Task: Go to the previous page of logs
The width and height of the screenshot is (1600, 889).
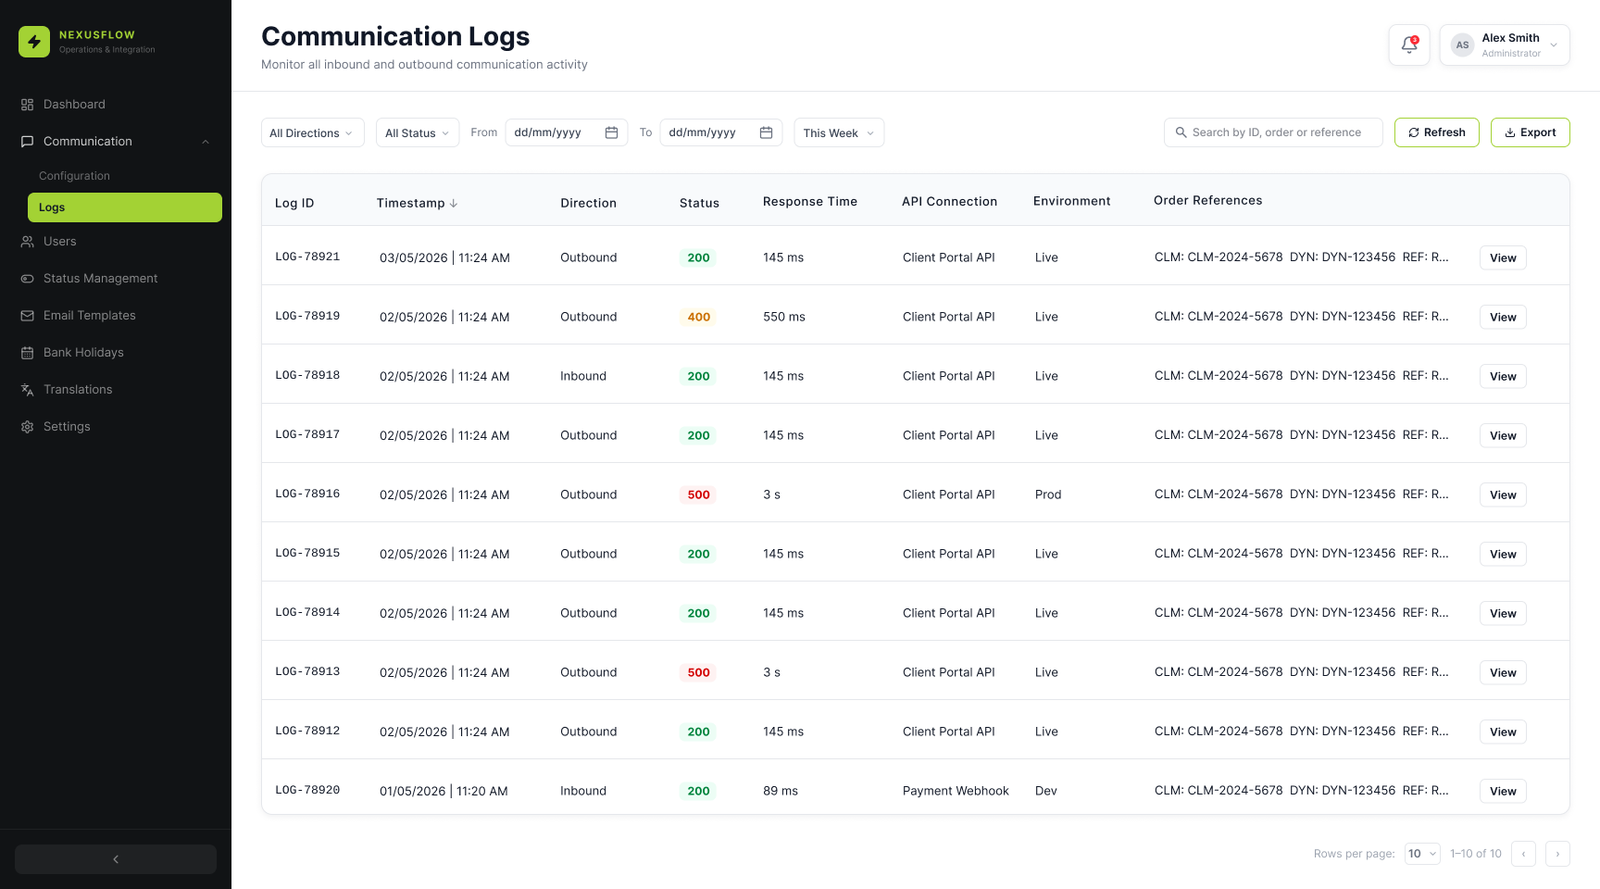Action: pyautogui.click(x=1523, y=853)
